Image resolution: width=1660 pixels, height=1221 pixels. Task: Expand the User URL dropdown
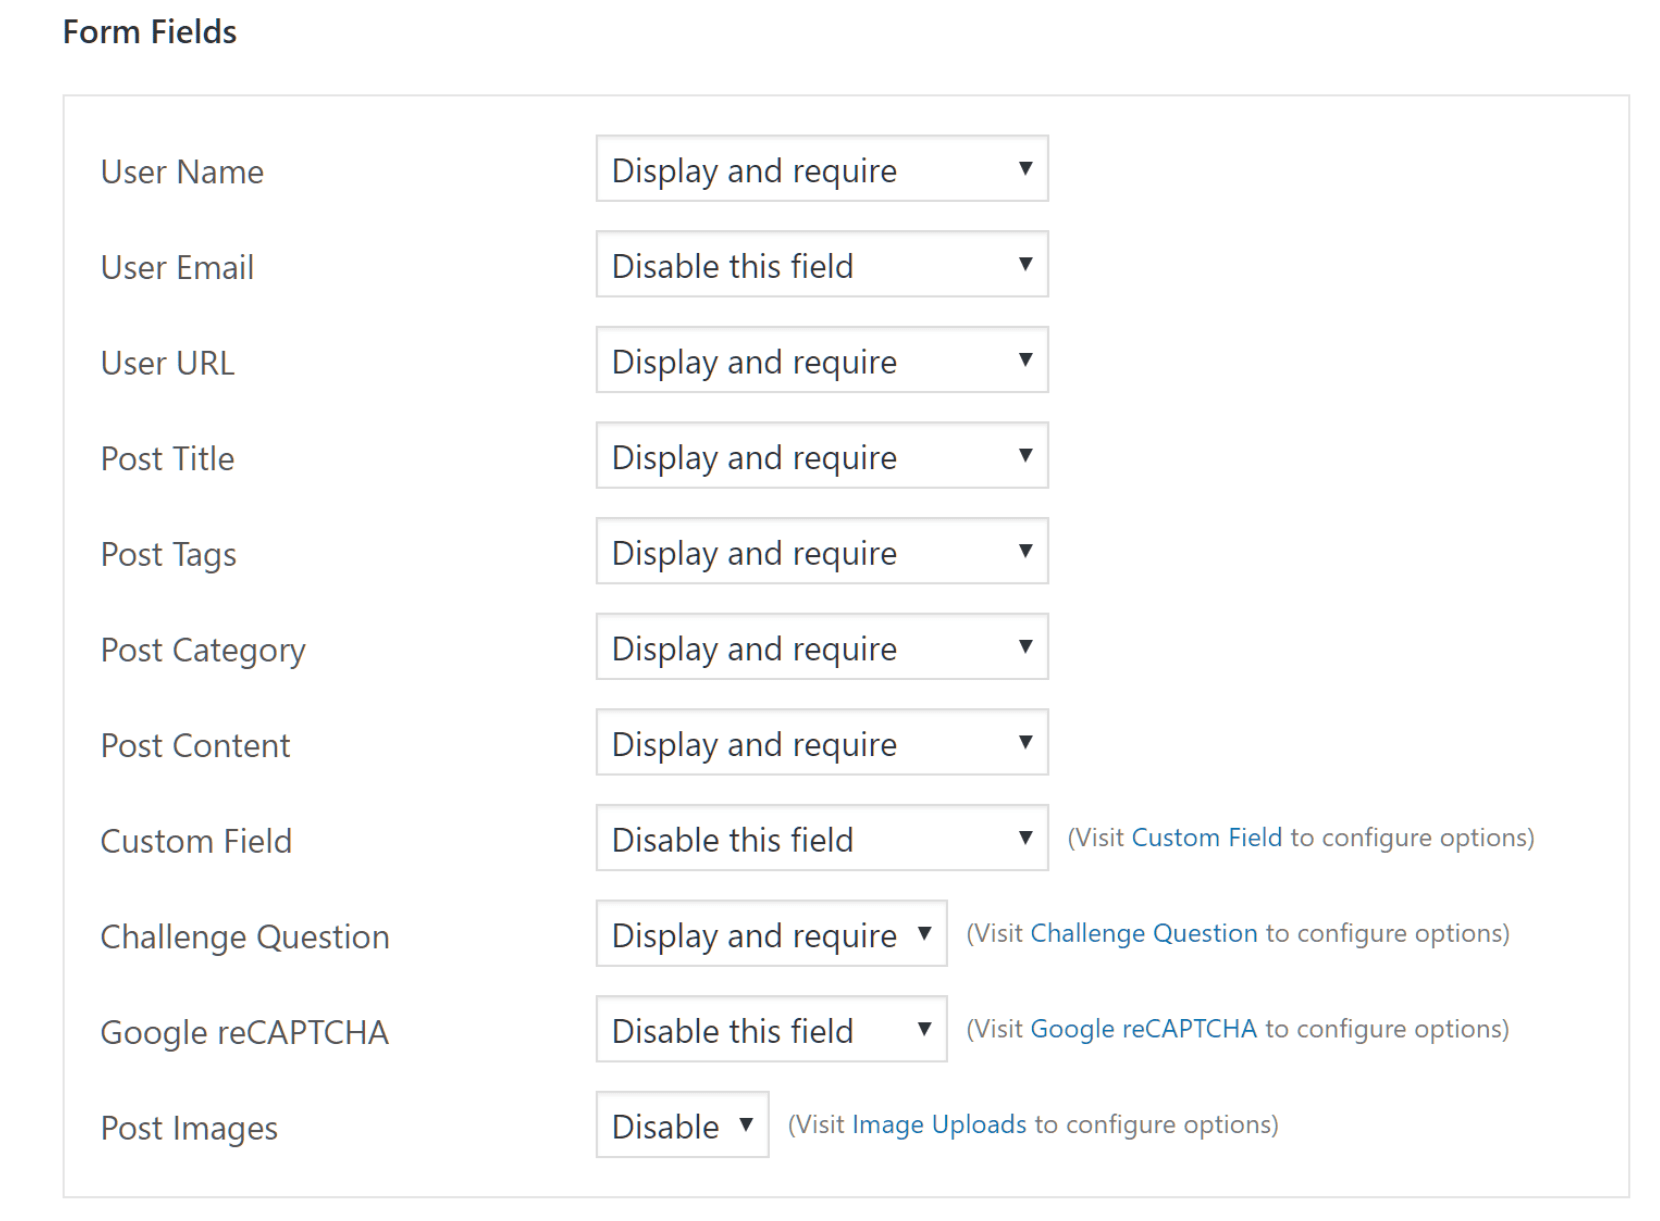822,360
